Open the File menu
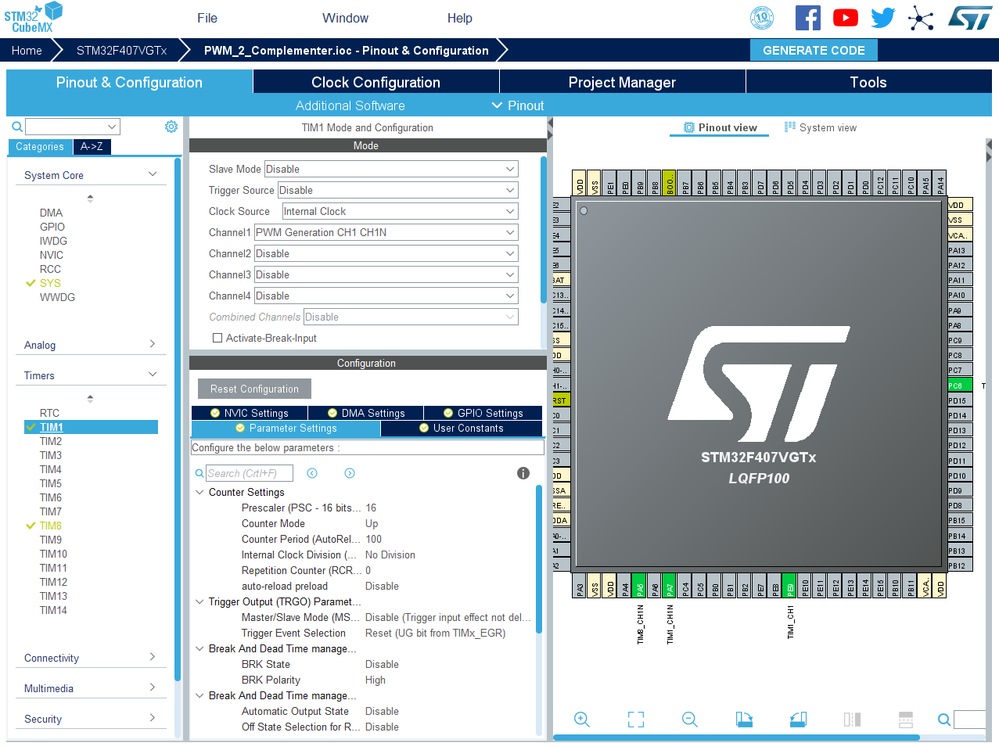Image resolution: width=999 pixels, height=746 pixels. click(x=207, y=18)
